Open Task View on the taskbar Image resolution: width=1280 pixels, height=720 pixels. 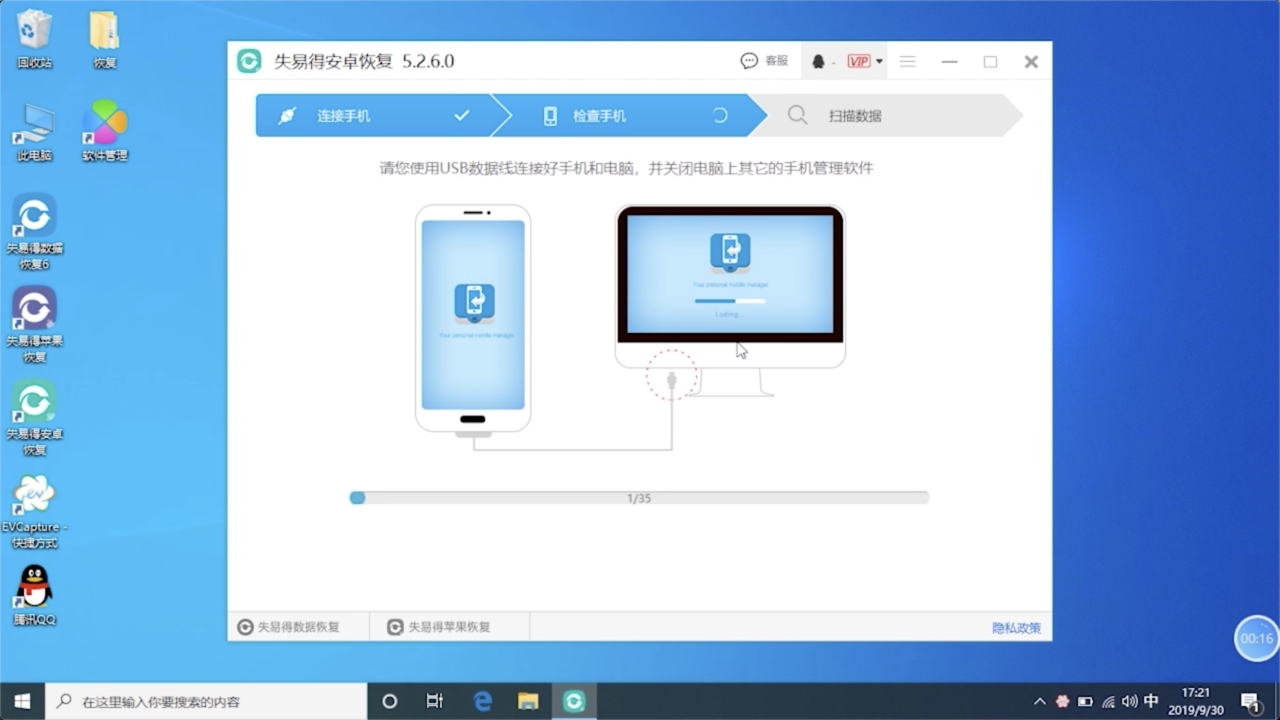point(435,701)
